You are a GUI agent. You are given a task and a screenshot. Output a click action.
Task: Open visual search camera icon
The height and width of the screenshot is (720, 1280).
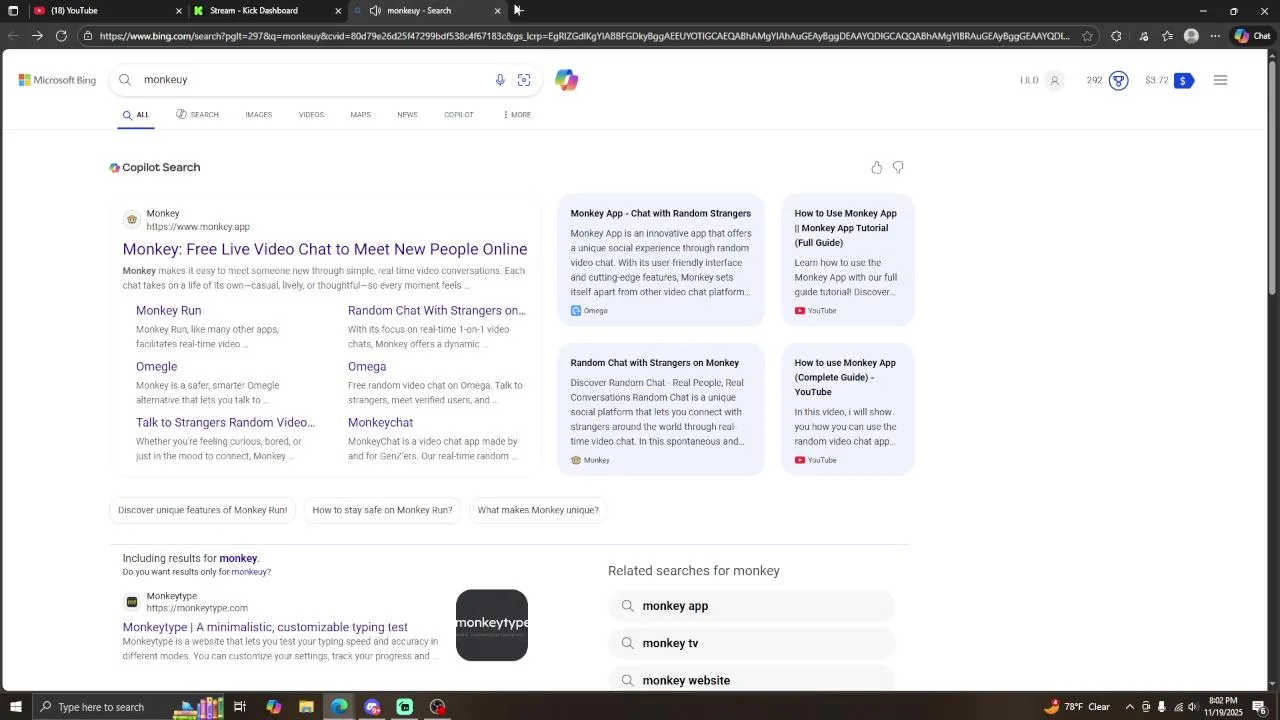point(524,80)
